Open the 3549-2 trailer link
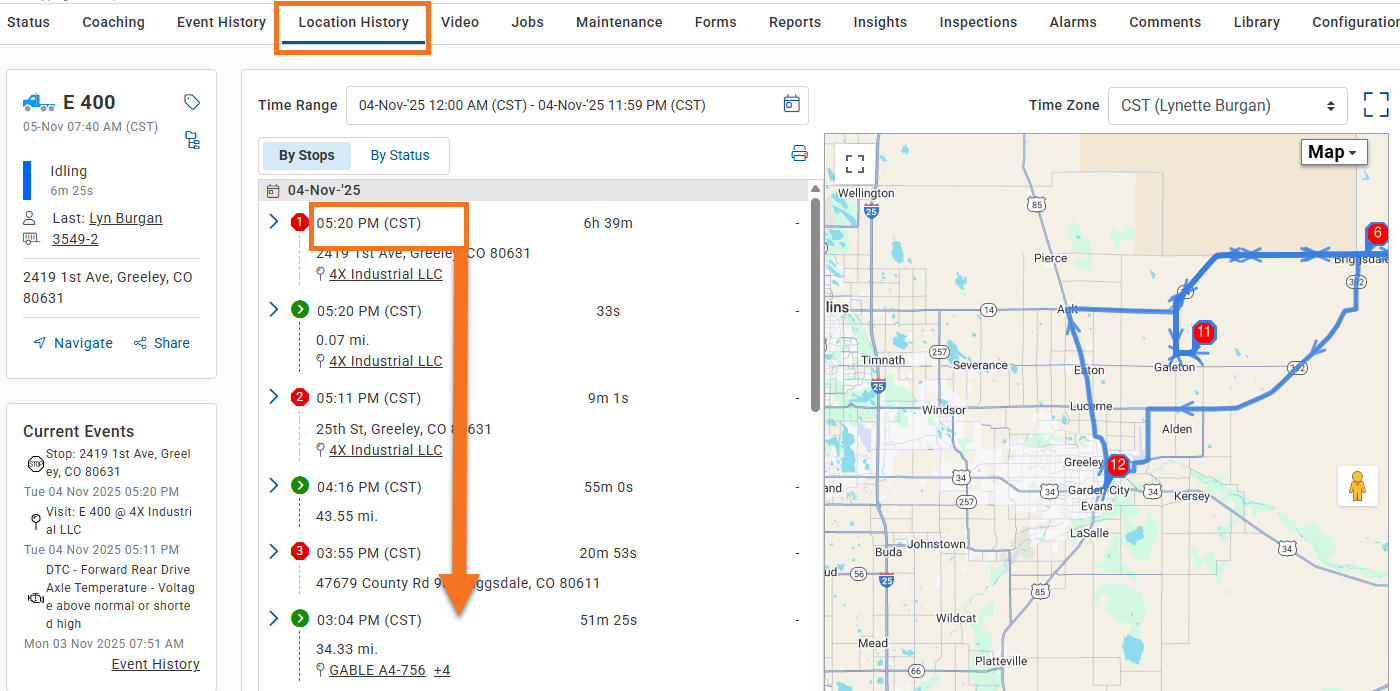This screenshot has height=691, width=1400. 75,239
